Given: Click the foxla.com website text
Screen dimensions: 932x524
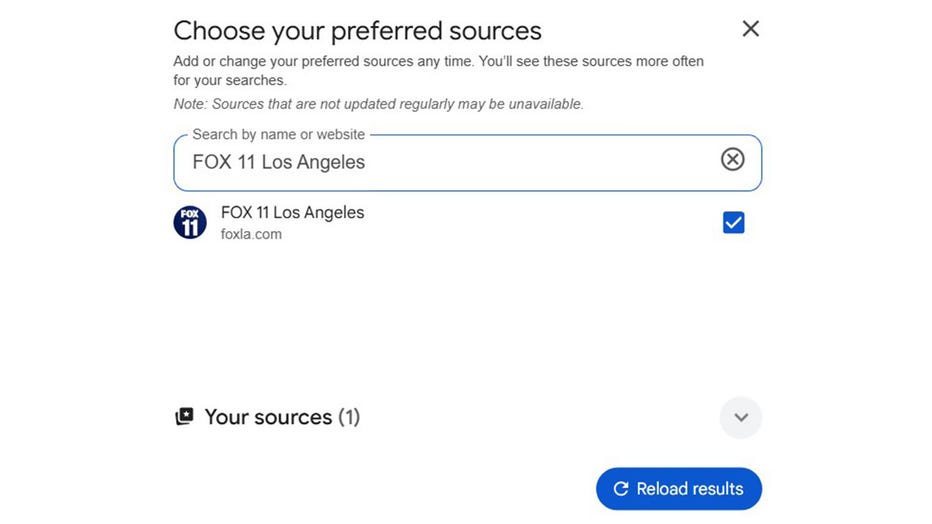Looking at the screenshot, I should click(251, 235).
